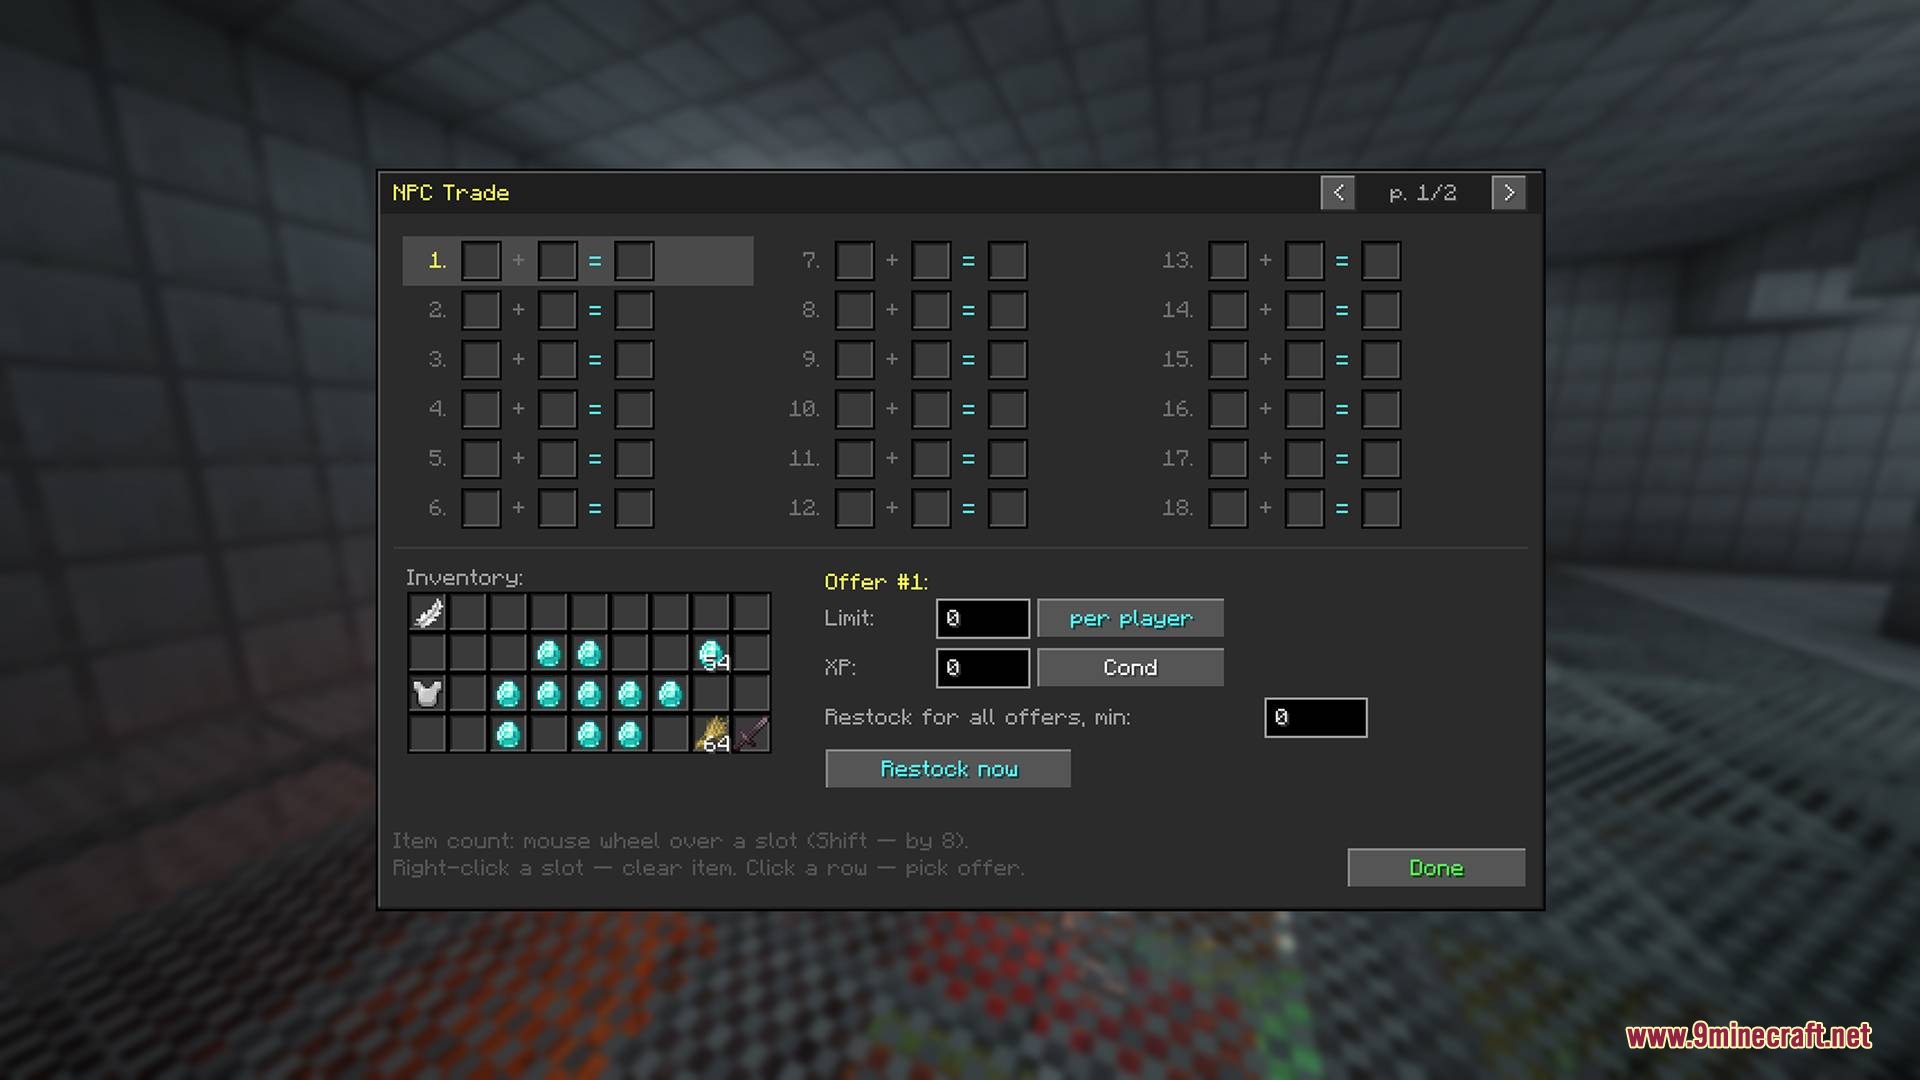The height and width of the screenshot is (1080, 1920).
Task: Select the first input slot of offer 7
Action: pos(854,260)
